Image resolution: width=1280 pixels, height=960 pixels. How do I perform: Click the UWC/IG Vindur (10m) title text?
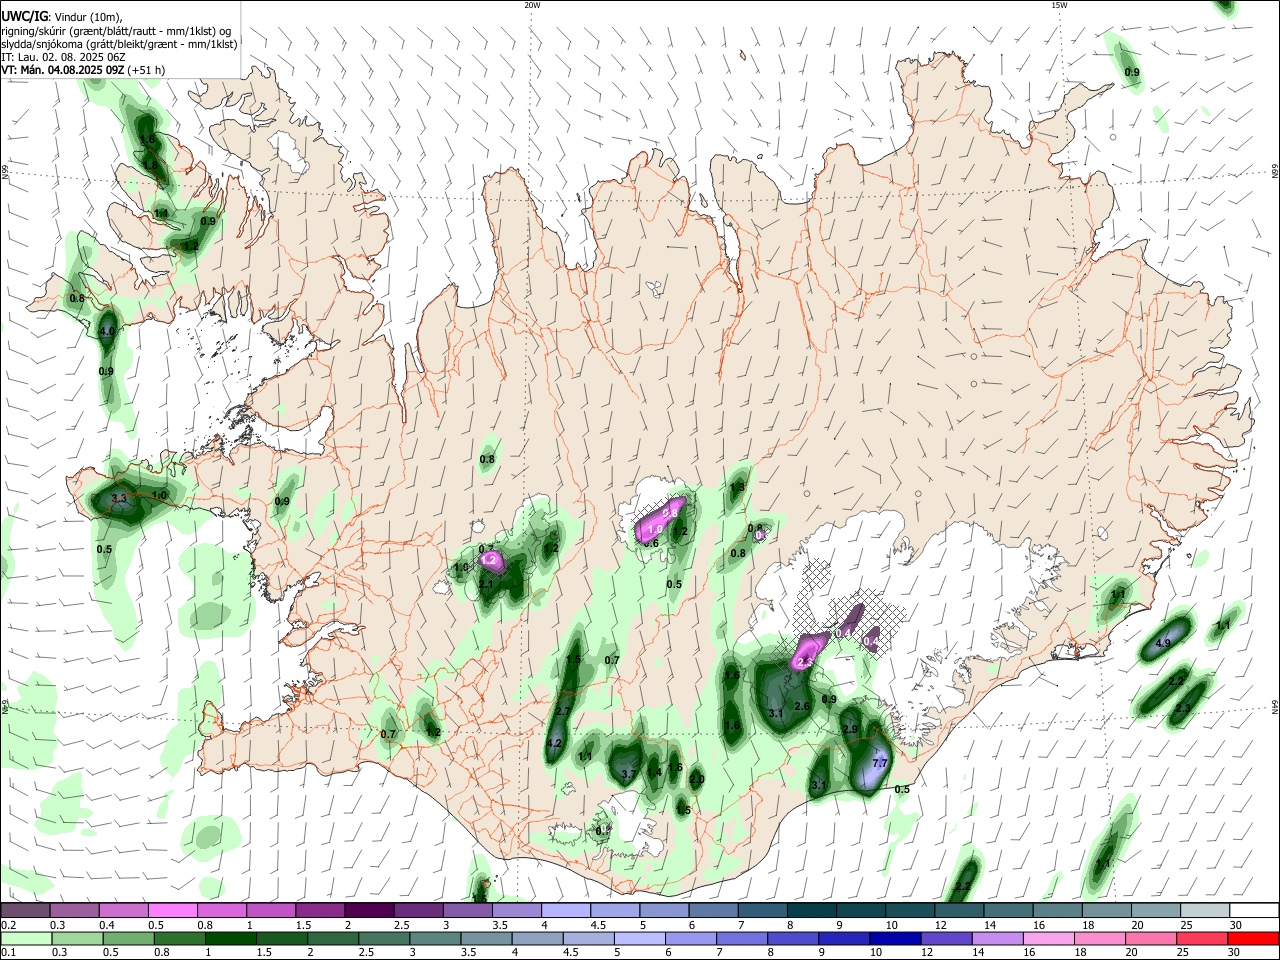62,16
